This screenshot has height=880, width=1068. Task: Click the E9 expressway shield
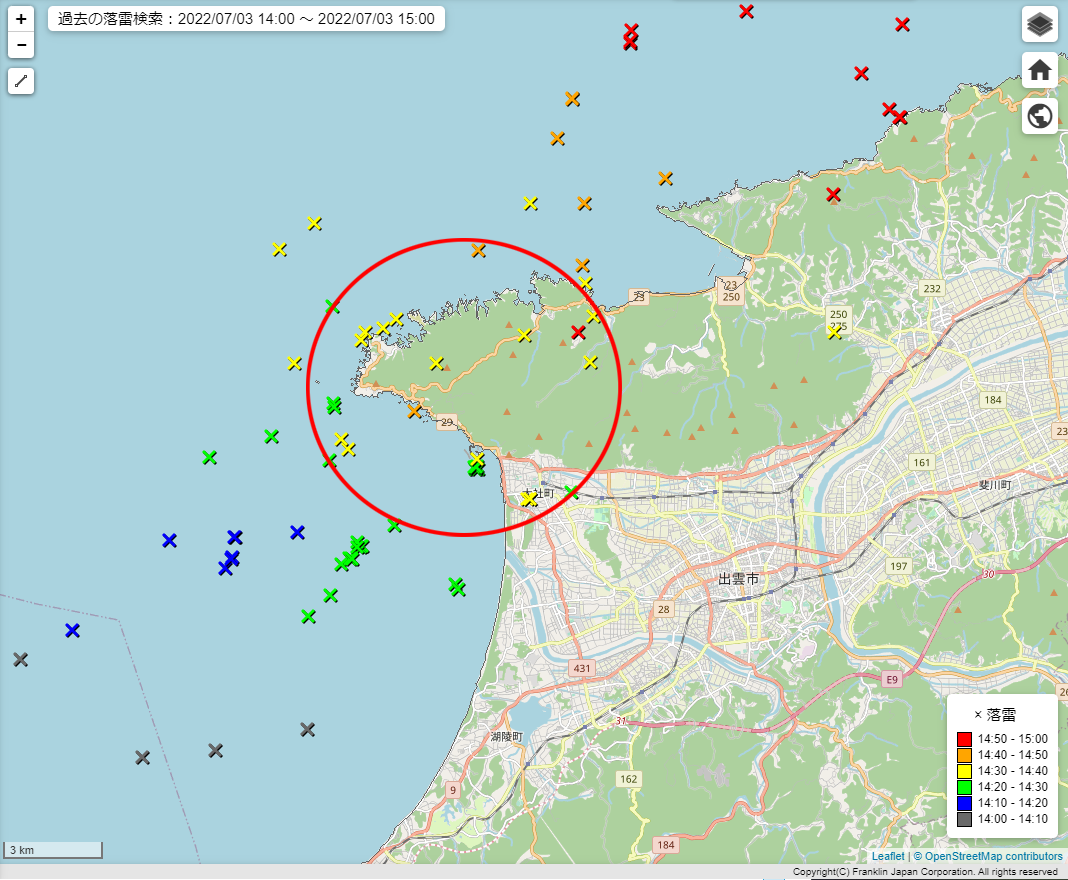[893, 680]
